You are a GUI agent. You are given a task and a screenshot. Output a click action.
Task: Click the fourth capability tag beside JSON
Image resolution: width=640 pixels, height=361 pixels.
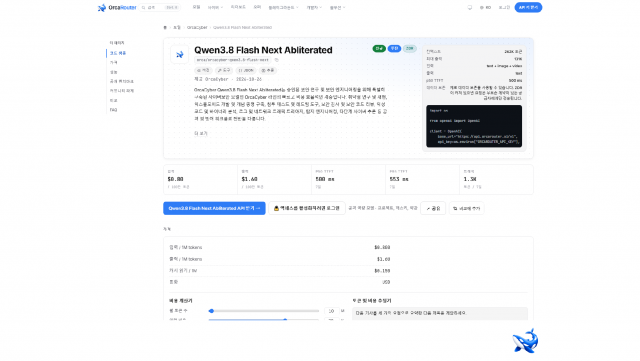268,70
